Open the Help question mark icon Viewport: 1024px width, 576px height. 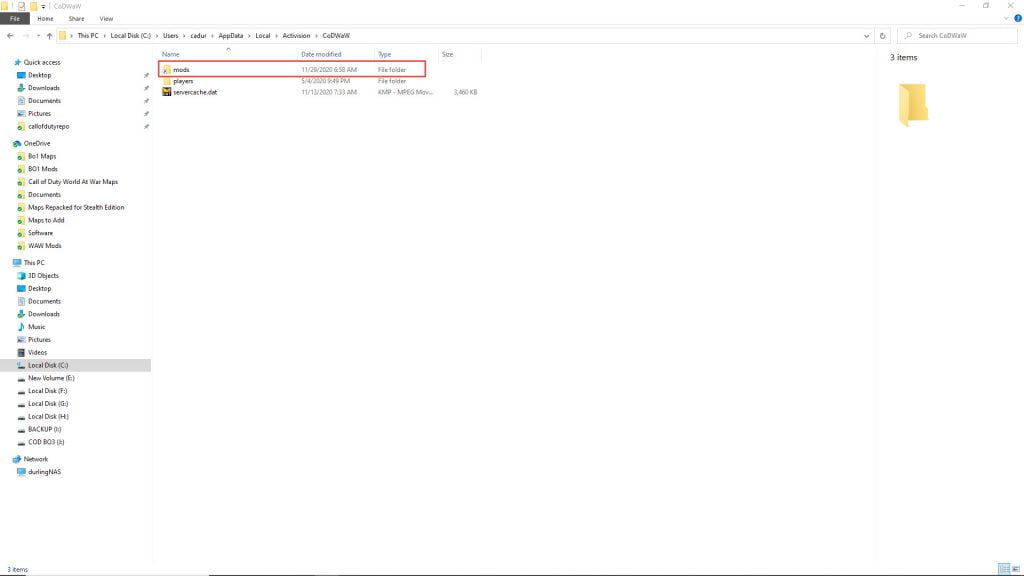pos(1017,18)
